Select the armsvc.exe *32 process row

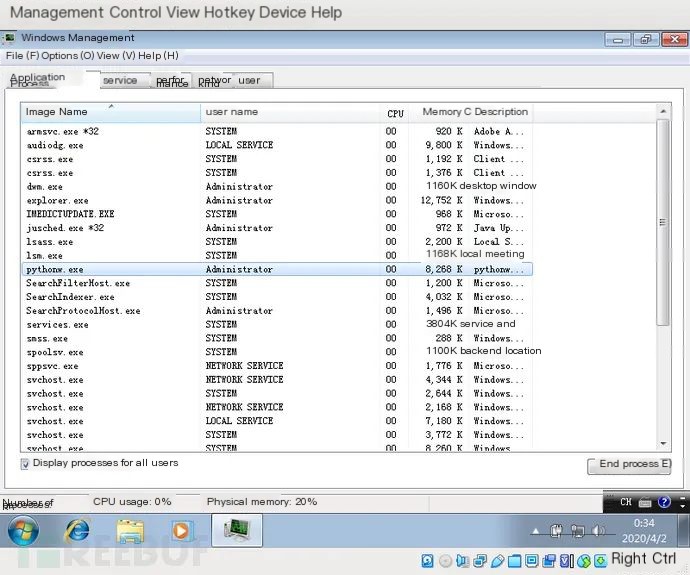[277, 132]
